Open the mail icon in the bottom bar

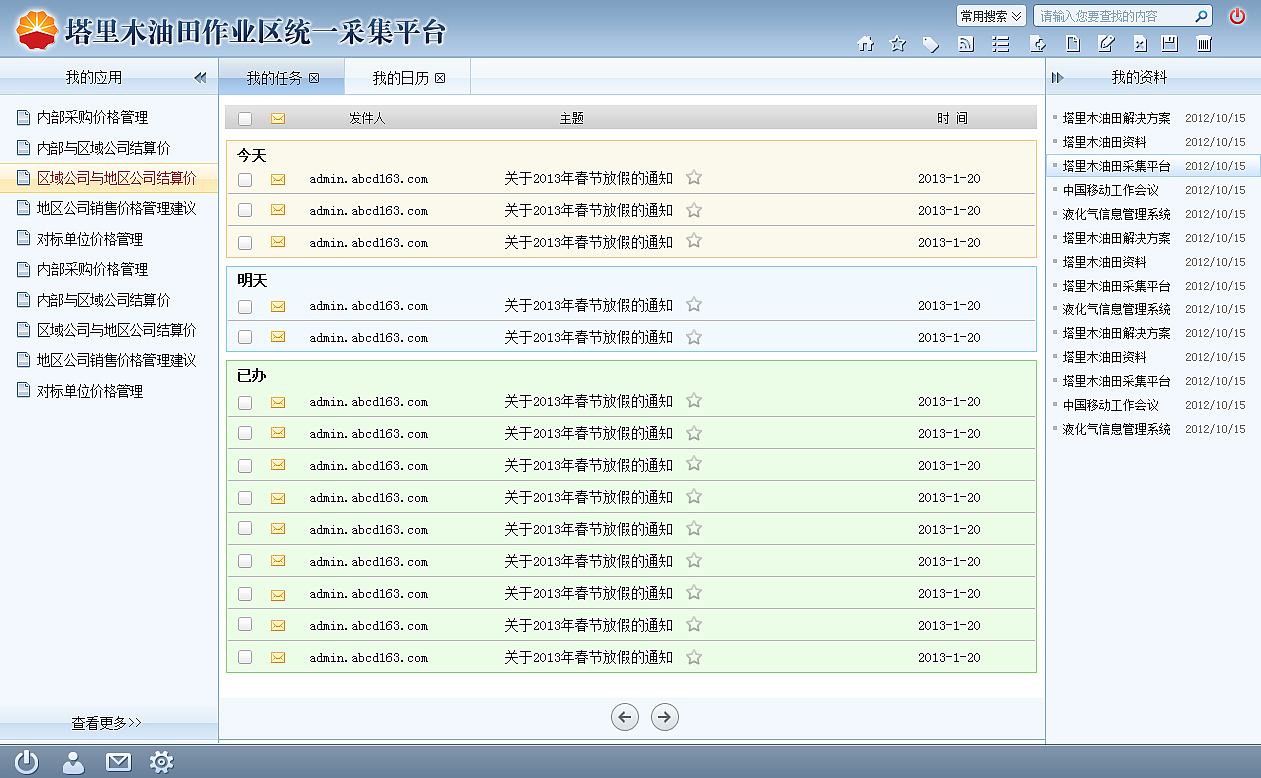(x=118, y=762)
